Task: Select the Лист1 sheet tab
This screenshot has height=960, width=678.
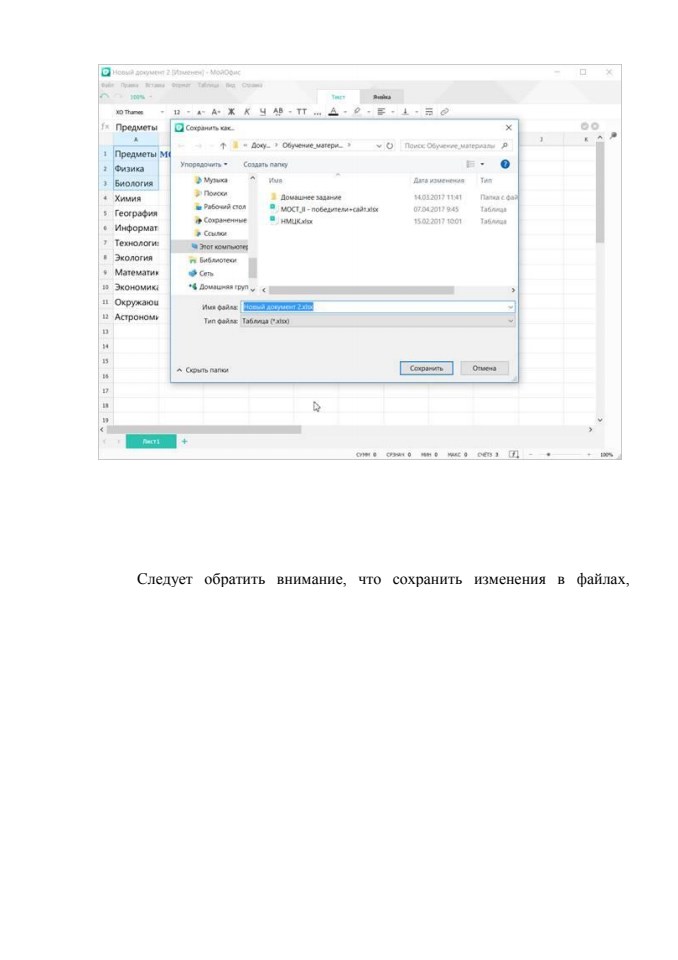Action: pyautogui.click(x=151, y=441)
